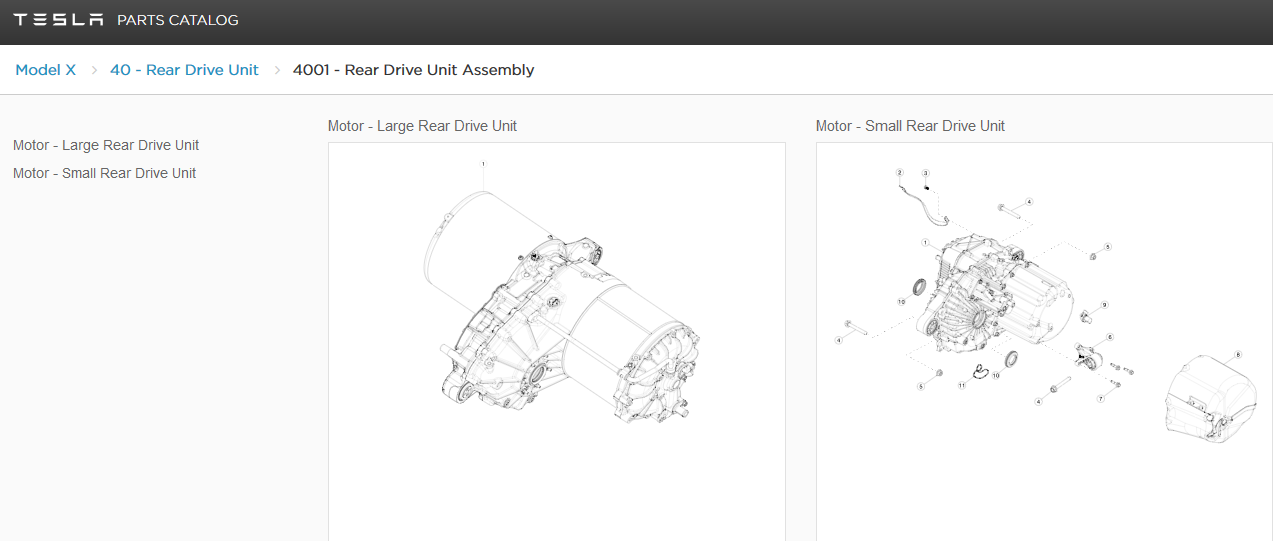Click the 4001 - Rear Drive Unit Assembly breadcrumb text
Viewport: 1273px width, 541px height.
coord(413,70)
